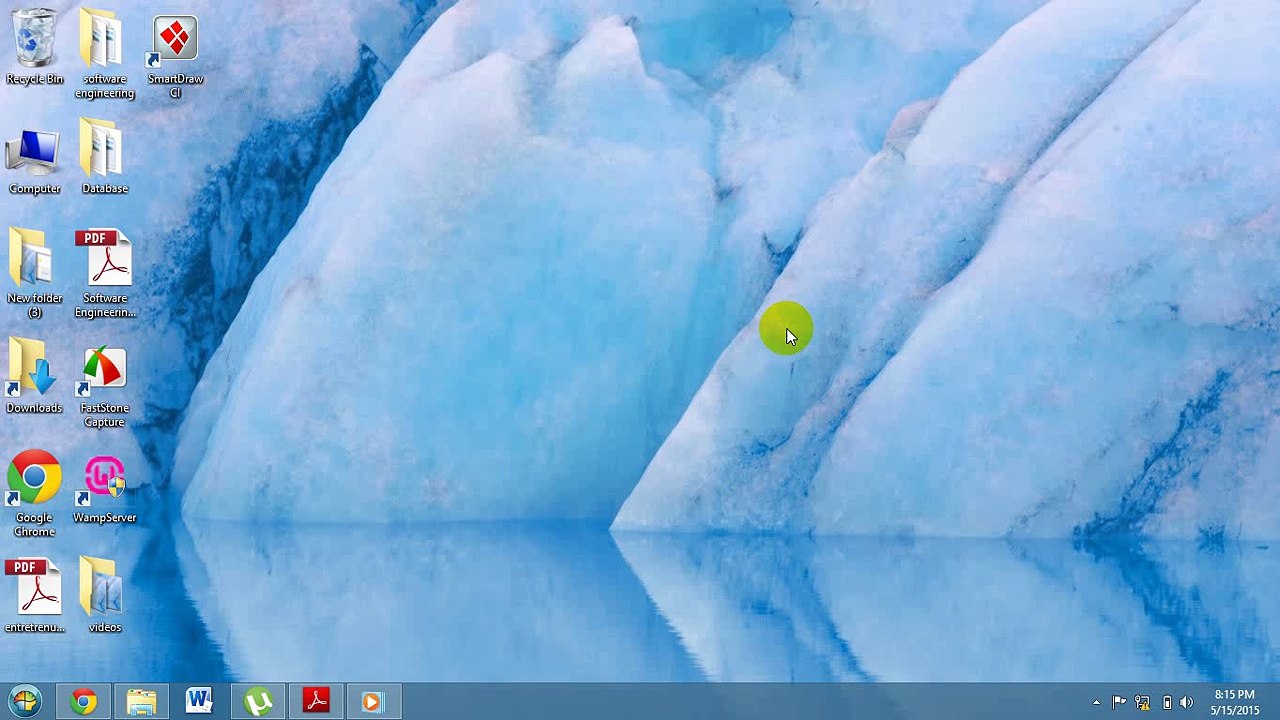The width and height of the screenshot is (1280, 720).
Task: Open uTorrent from the taskbar
Action: click(x=258, y=701)
